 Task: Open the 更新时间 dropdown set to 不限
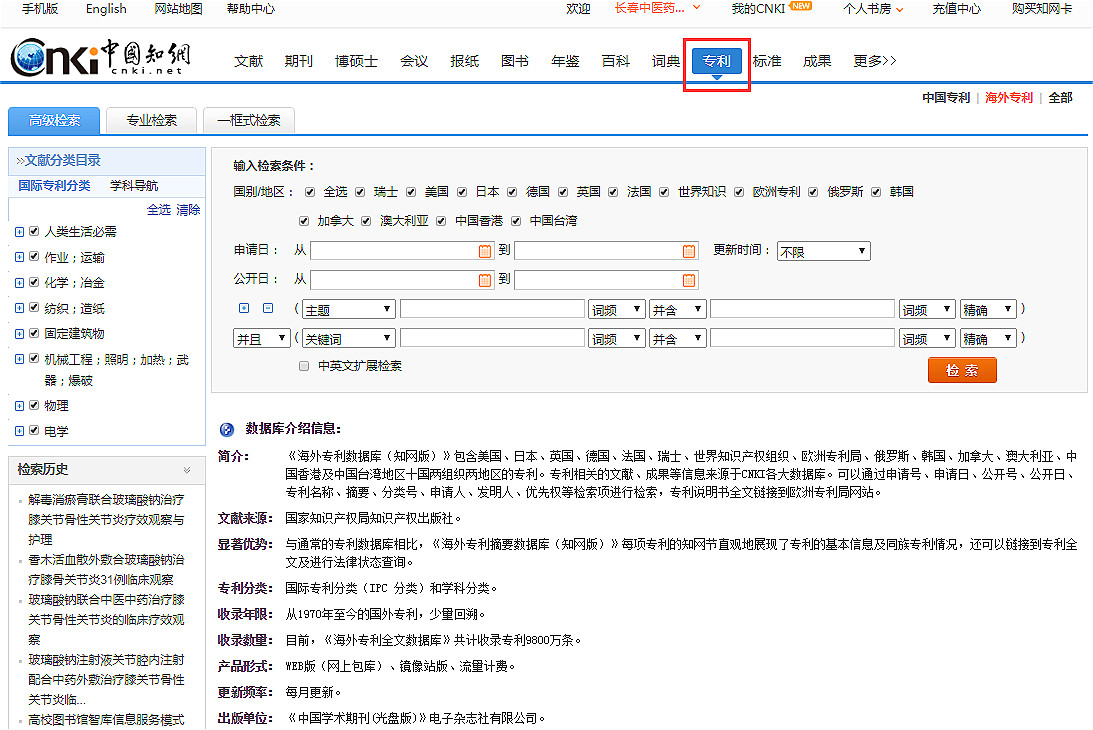tap(824, 251)
